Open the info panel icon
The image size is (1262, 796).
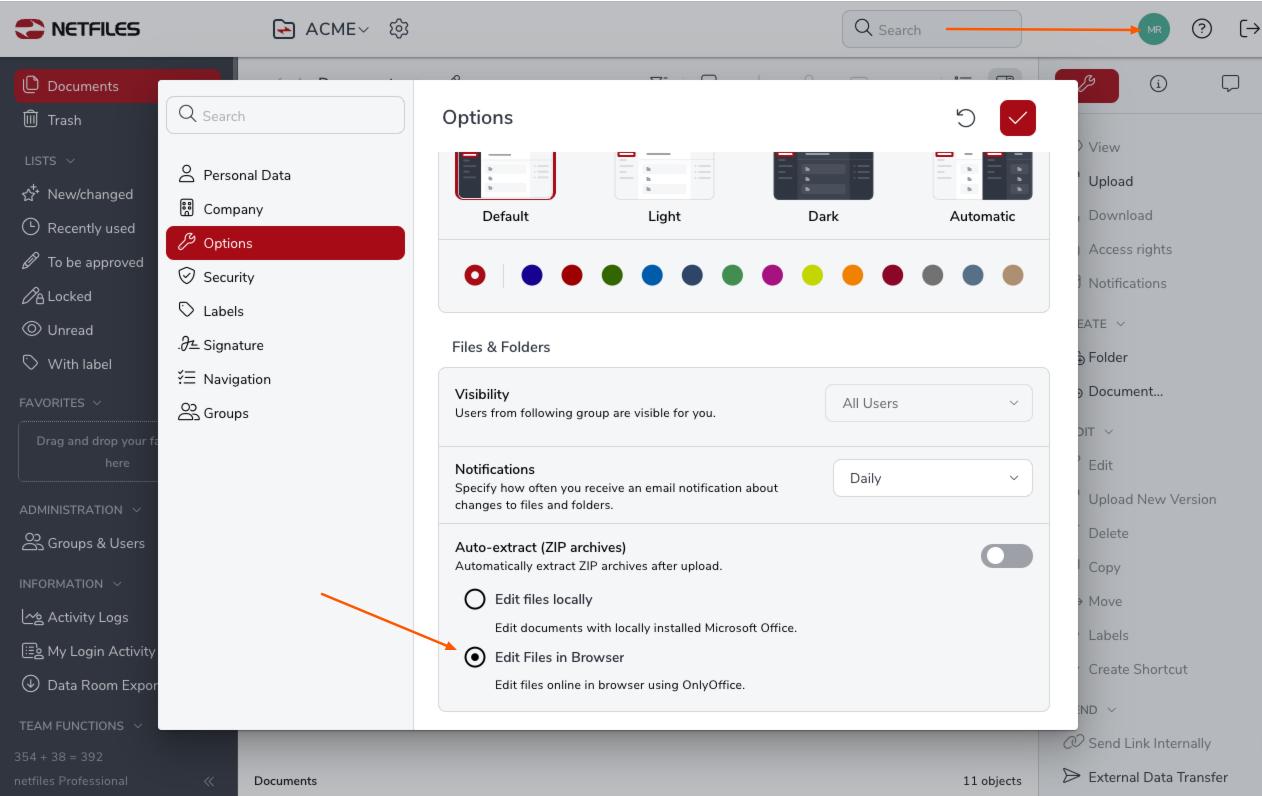tap(1158, 84)
